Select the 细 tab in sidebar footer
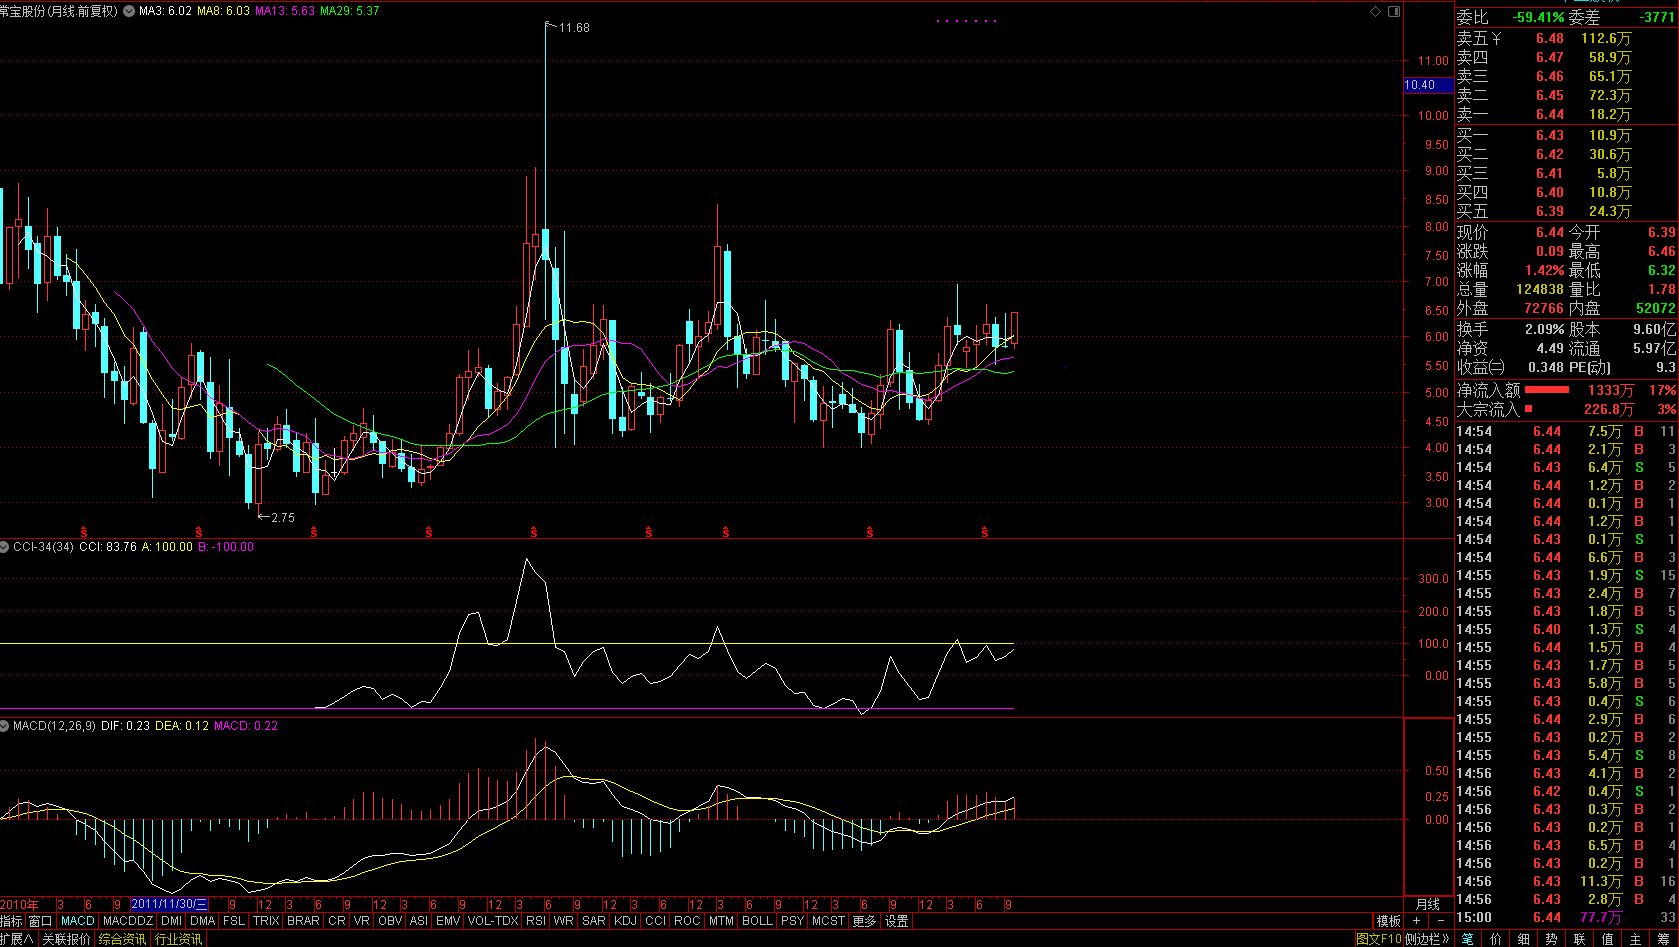The width and height of the screenshot is (1679, 947). point(1524,939)
